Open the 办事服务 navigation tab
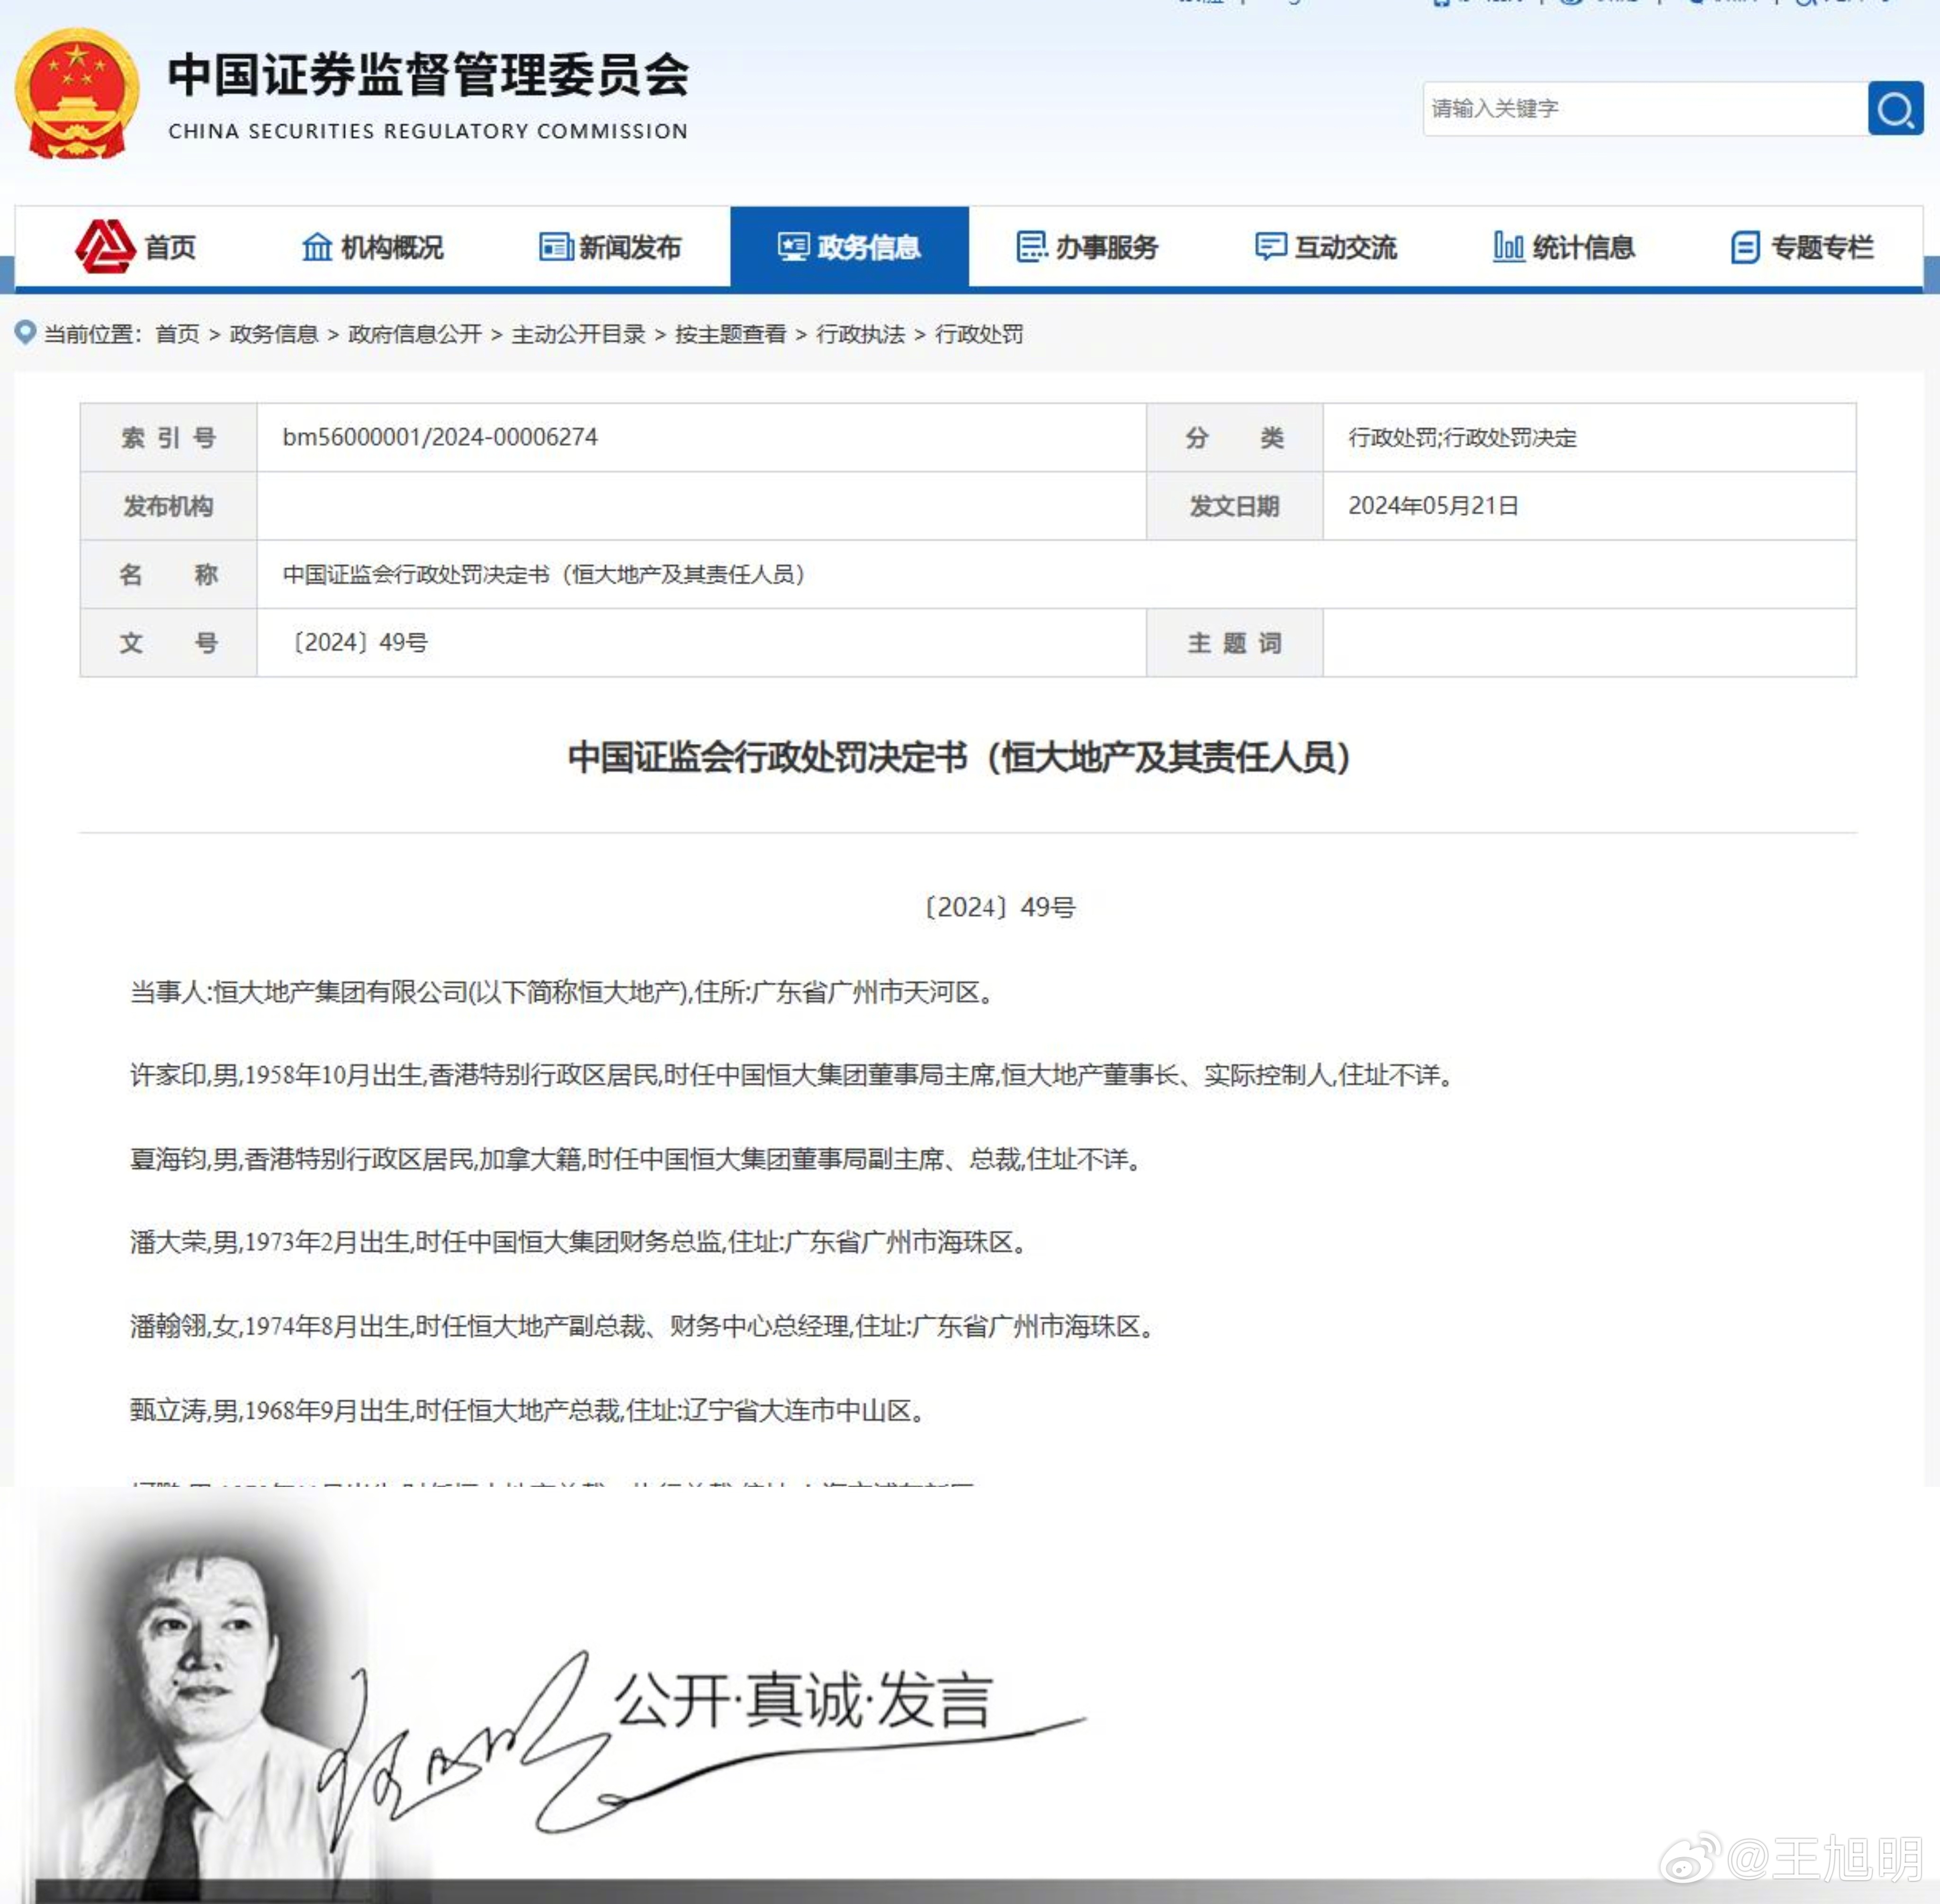1940x1904 pixels. (x=1088, y=246)
